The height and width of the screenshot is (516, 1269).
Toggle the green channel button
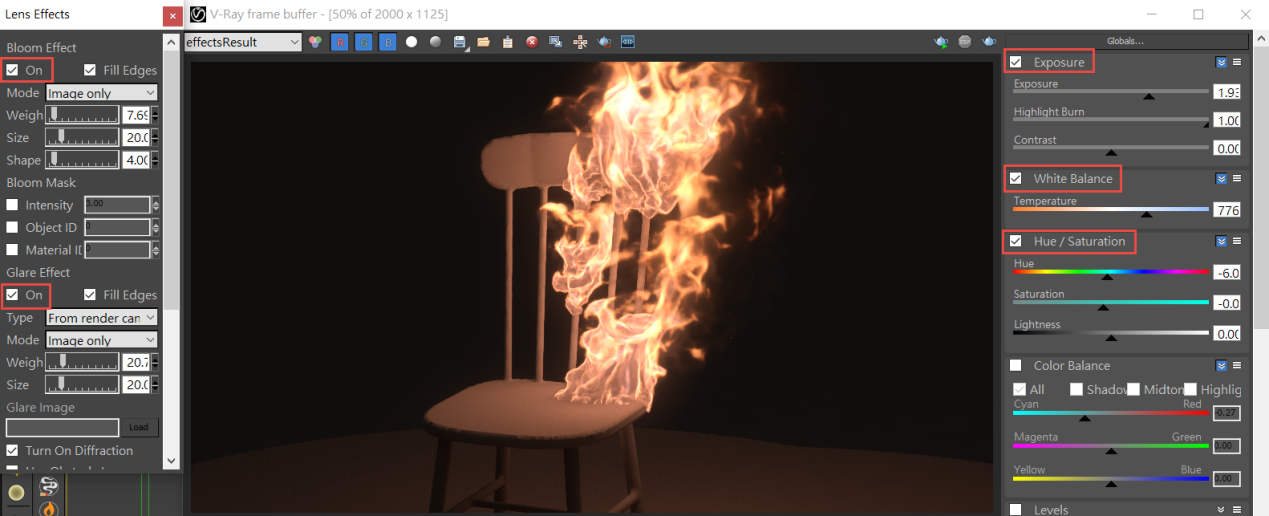[x=363, y=42]
